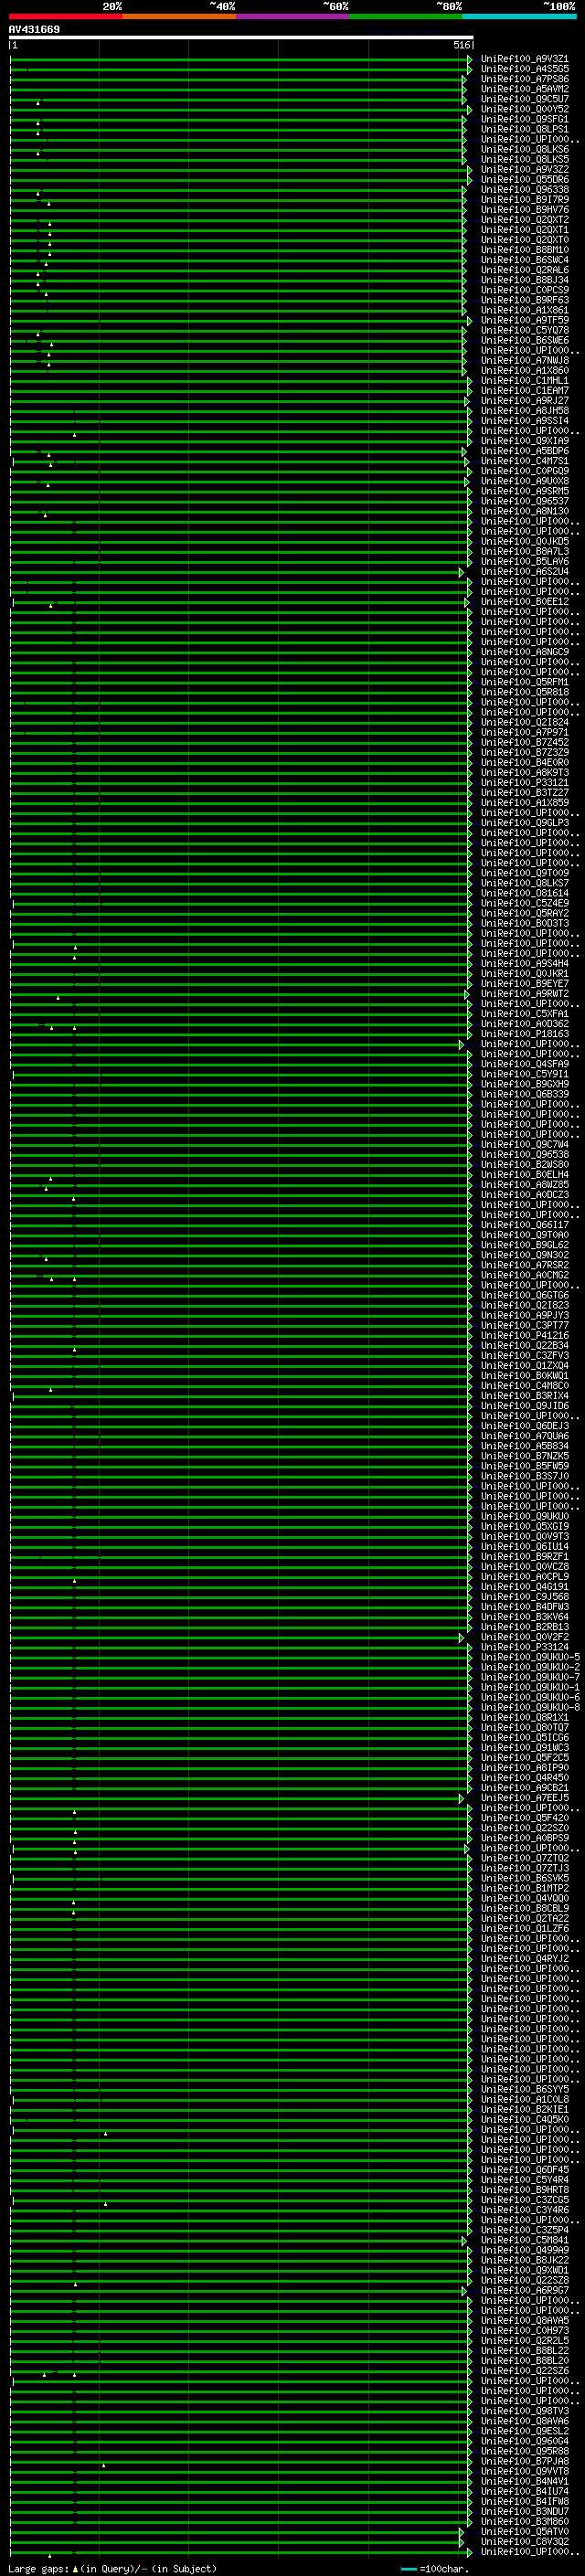The height and width of the screenshot is (2576, 585).
Task: Click the UniRef100_Q9SFG1 label
Action: (525, 119)
